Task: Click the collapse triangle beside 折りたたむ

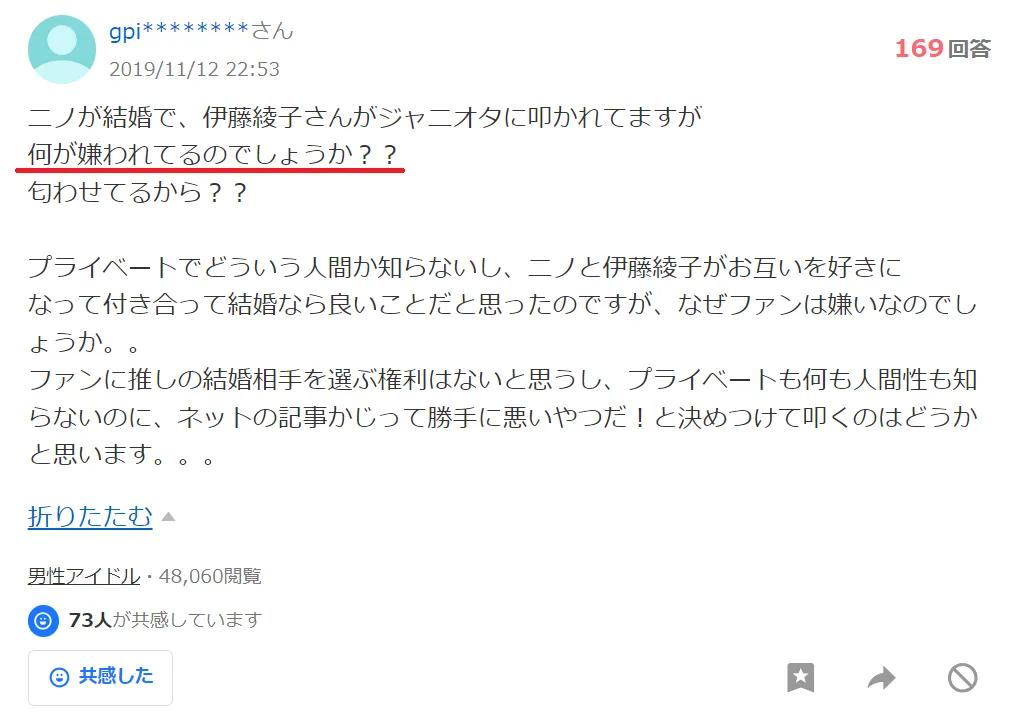Action: coord(168,516)
